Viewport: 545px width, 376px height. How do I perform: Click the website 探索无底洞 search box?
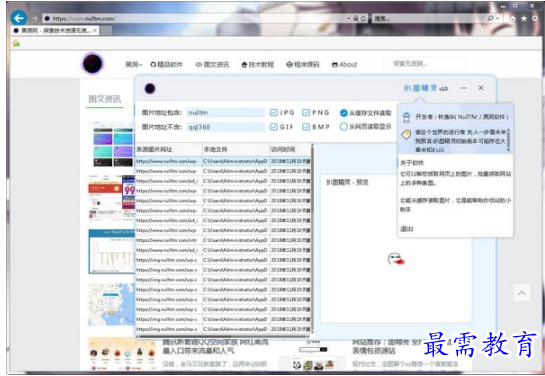coord(425,64)
